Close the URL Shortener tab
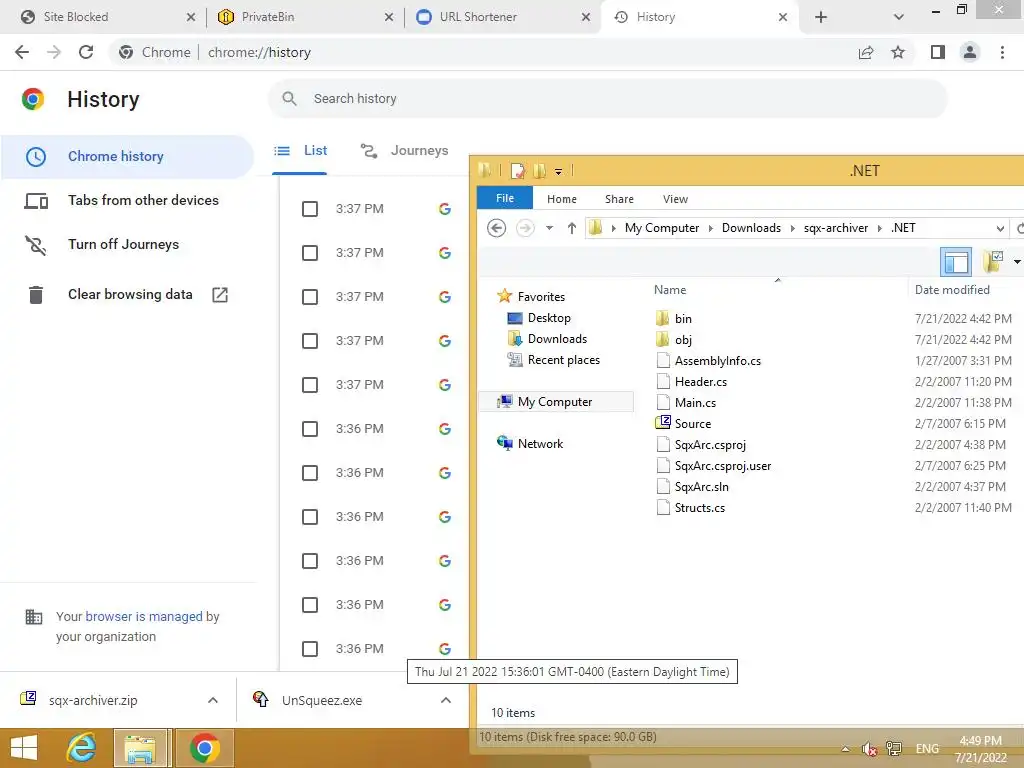This screenshot has height=768, width=1024. [x=586, y=17]
